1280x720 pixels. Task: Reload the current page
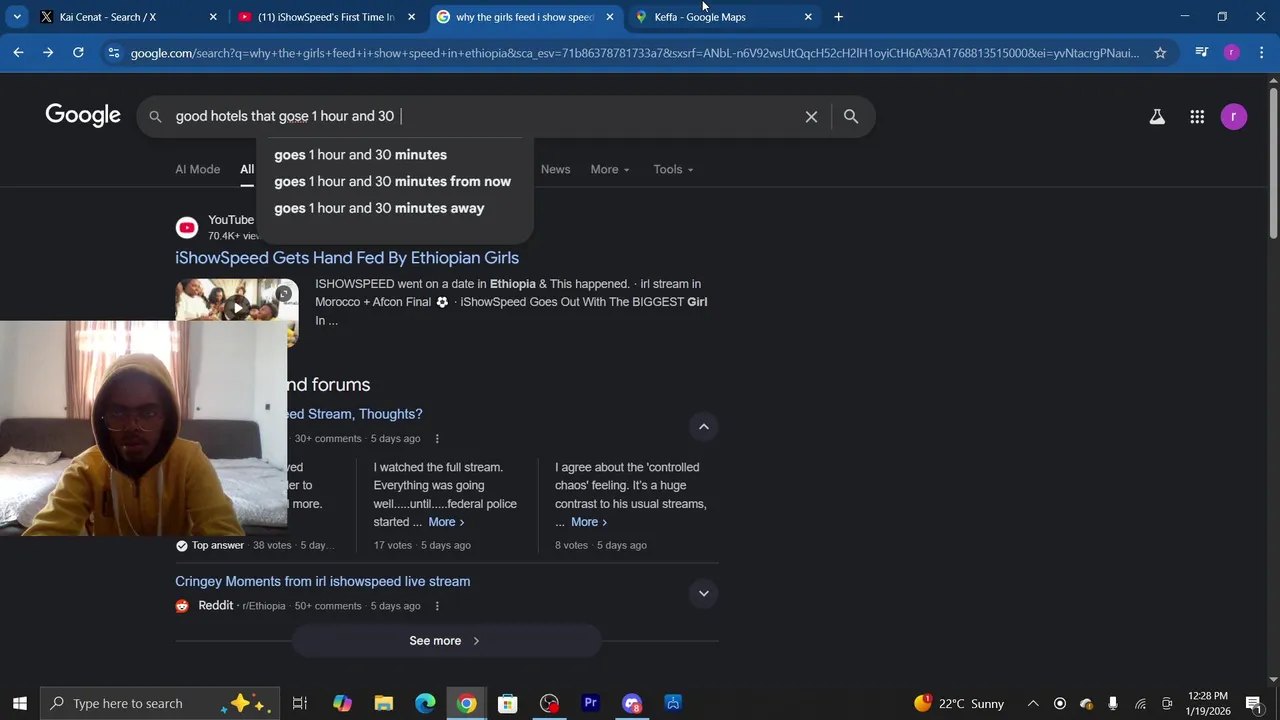click(78, 52)
